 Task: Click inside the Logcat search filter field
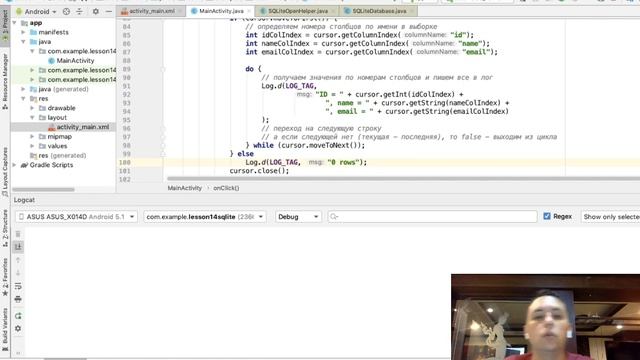coord(432,217)
